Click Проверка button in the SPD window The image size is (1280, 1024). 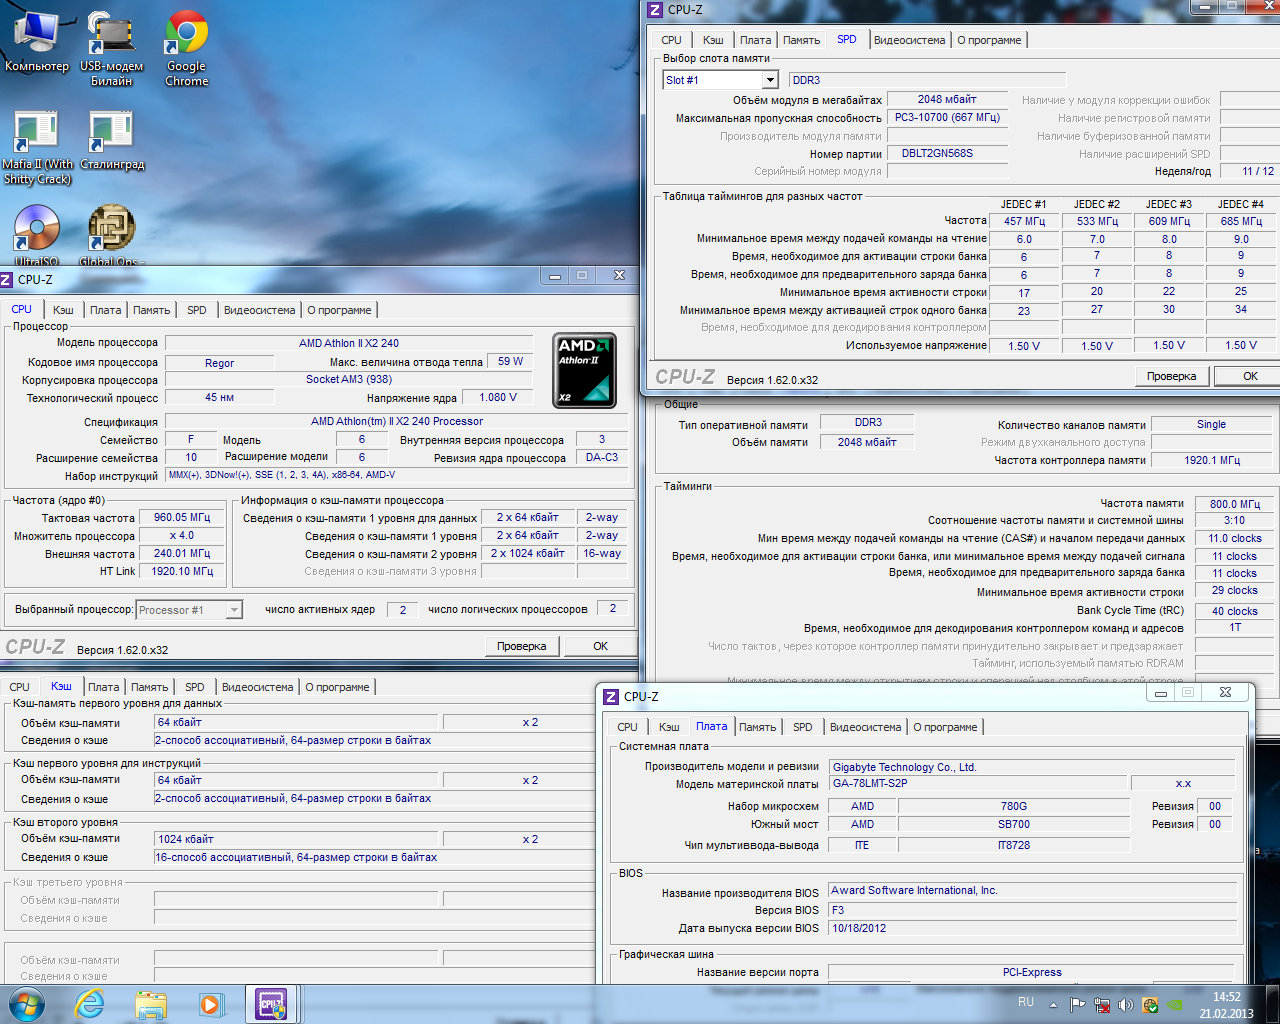[1171, 376]
